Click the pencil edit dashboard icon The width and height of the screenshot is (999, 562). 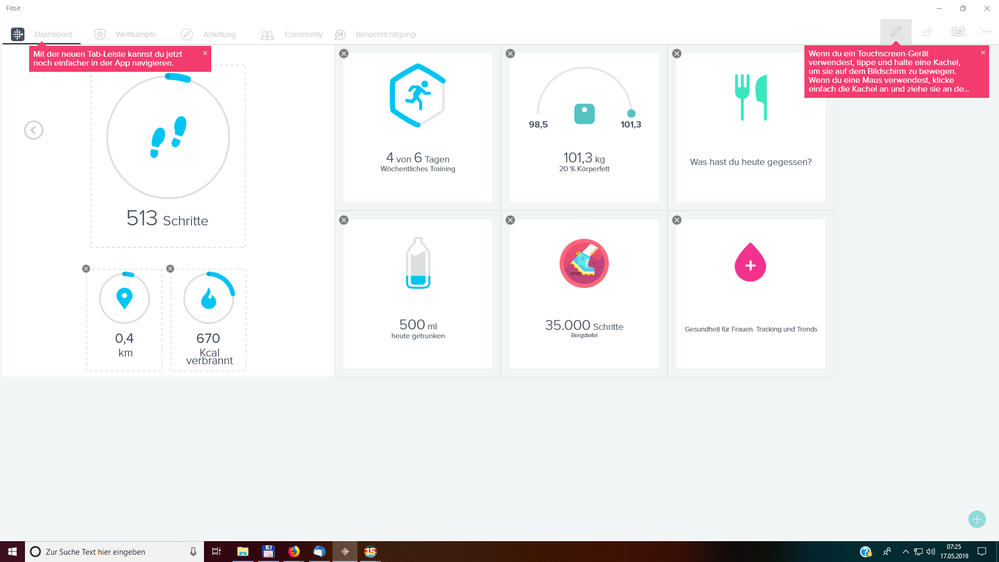point(895,32)
